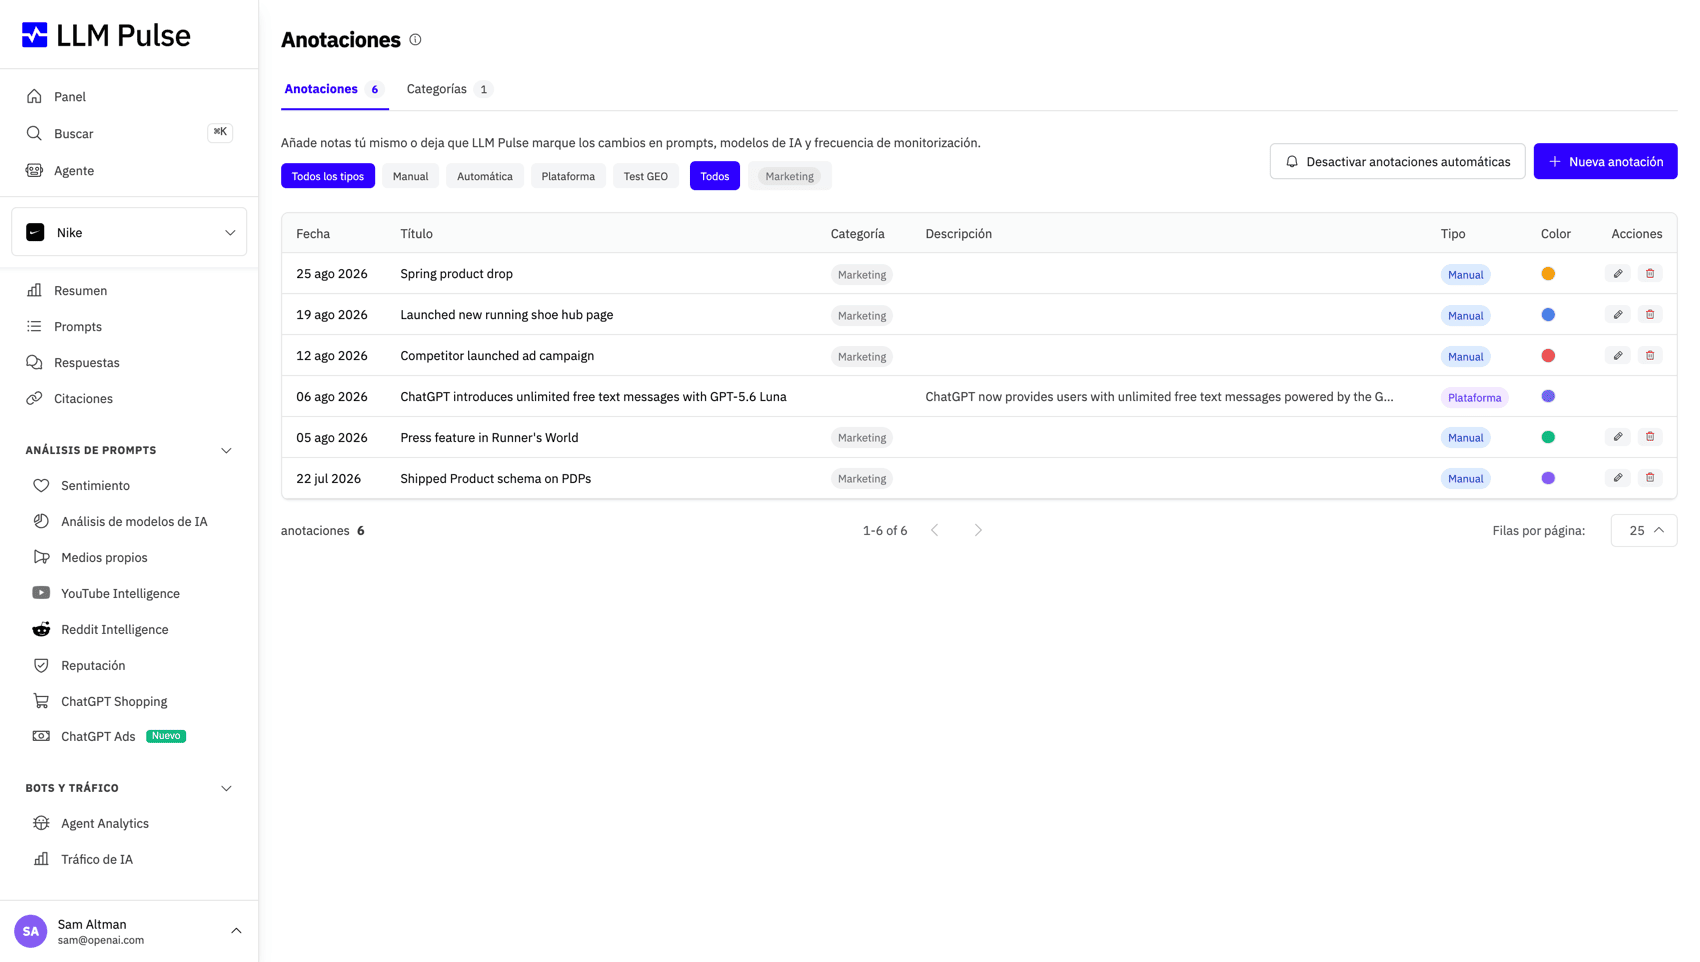
Task: Filter by Todos los tipos
Action: click(328, 176)
